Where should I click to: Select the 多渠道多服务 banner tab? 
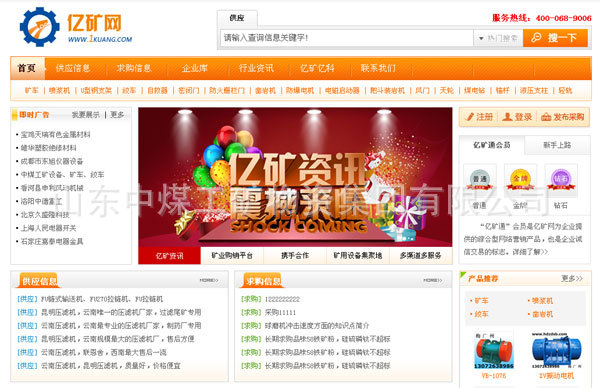(421, 256)
